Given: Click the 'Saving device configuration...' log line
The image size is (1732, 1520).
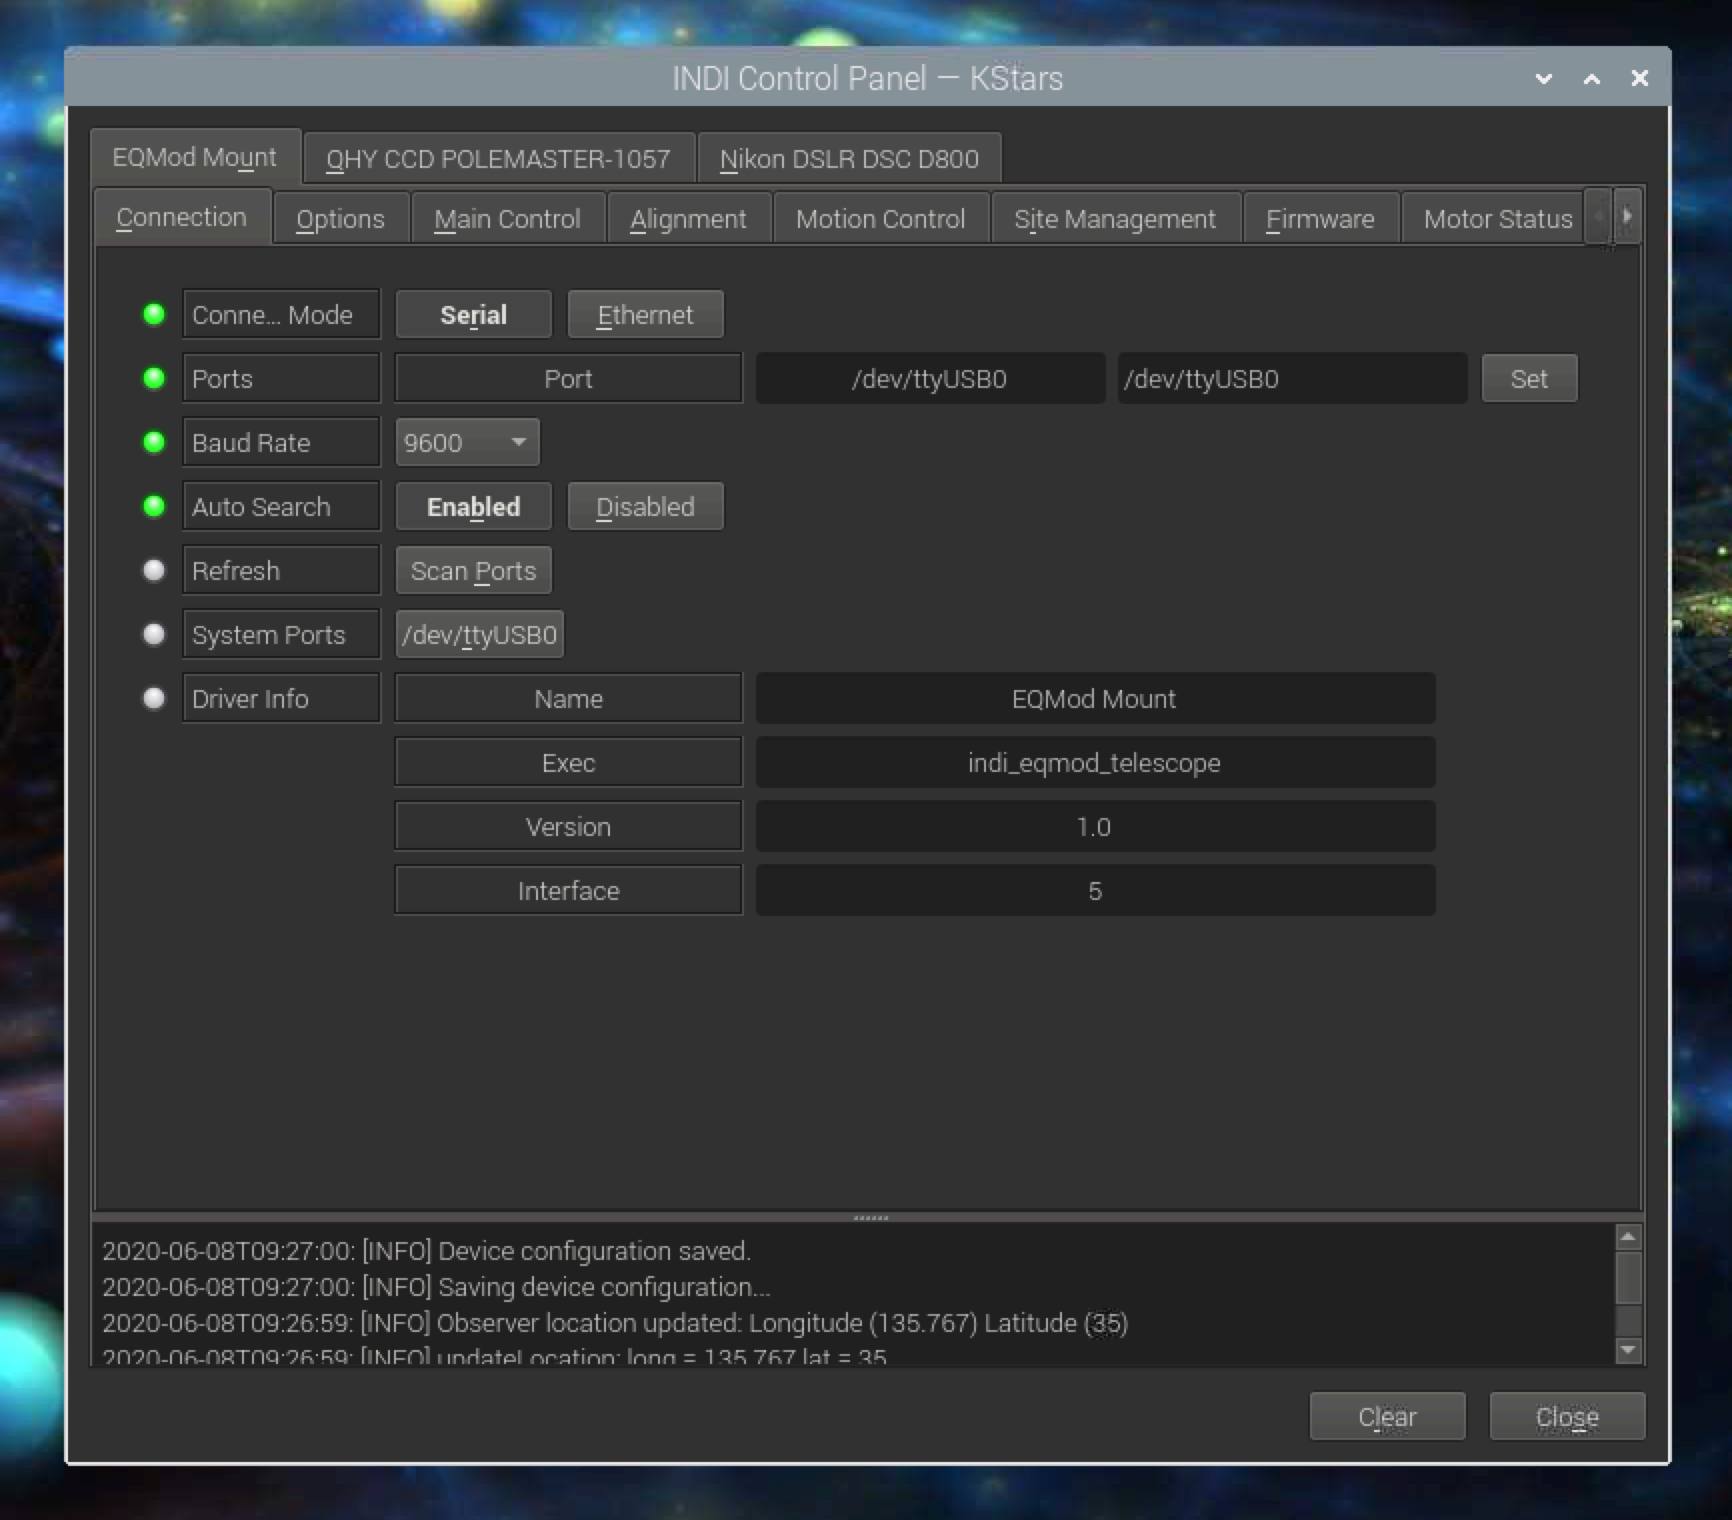Looking at the screenshot, I should coord(436,1287).
